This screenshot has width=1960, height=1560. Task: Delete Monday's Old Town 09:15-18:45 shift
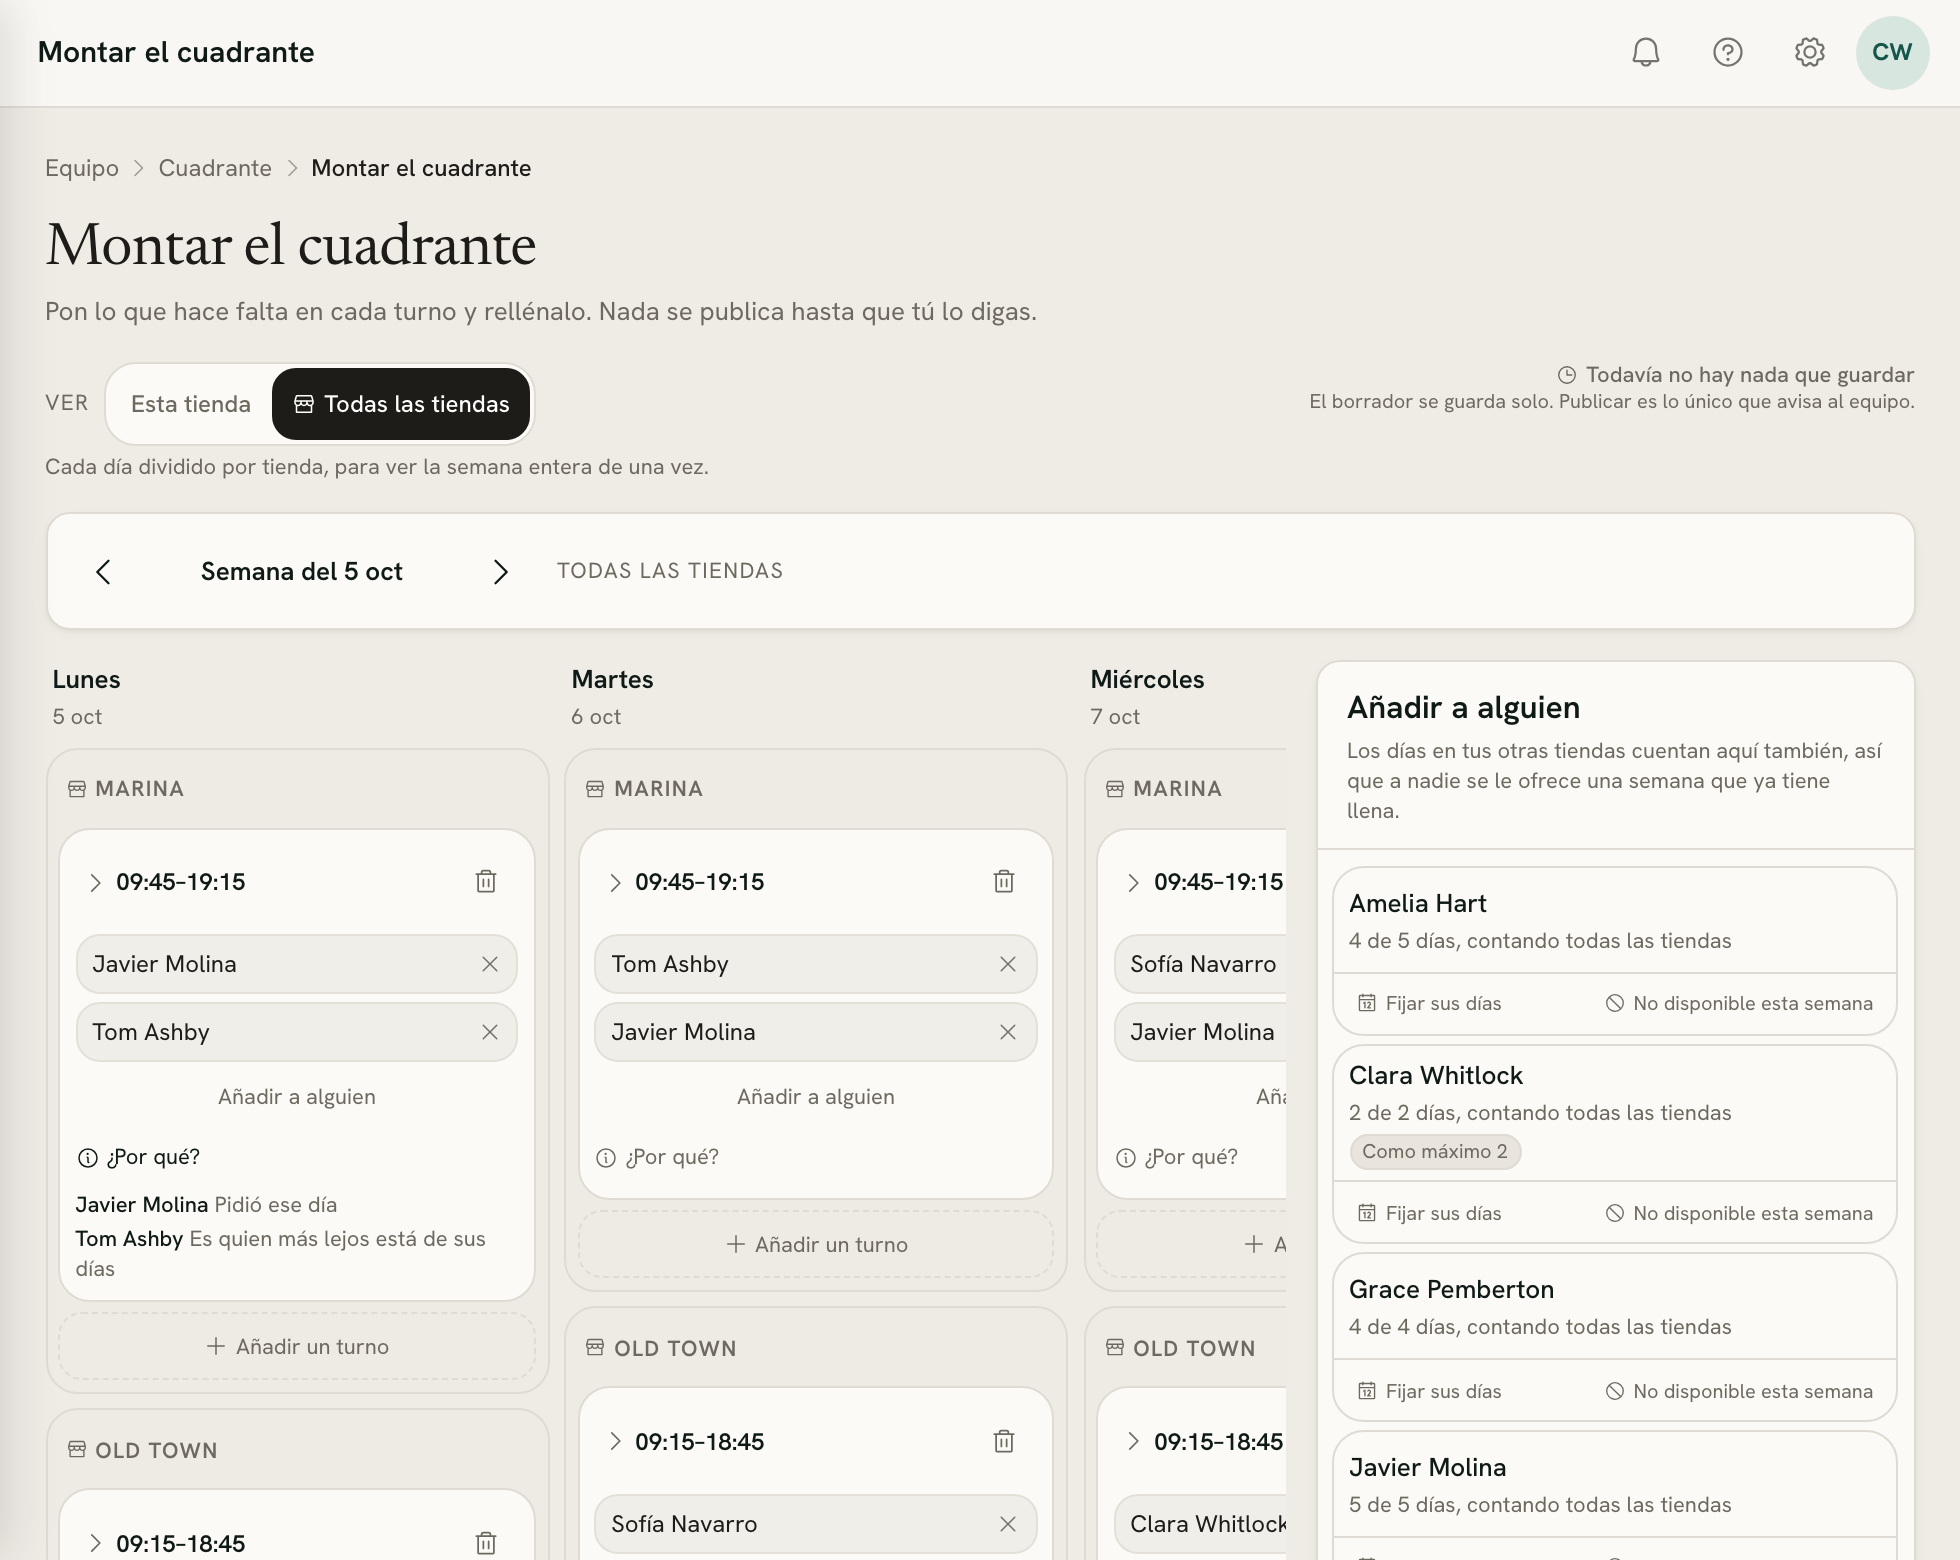486,1543
